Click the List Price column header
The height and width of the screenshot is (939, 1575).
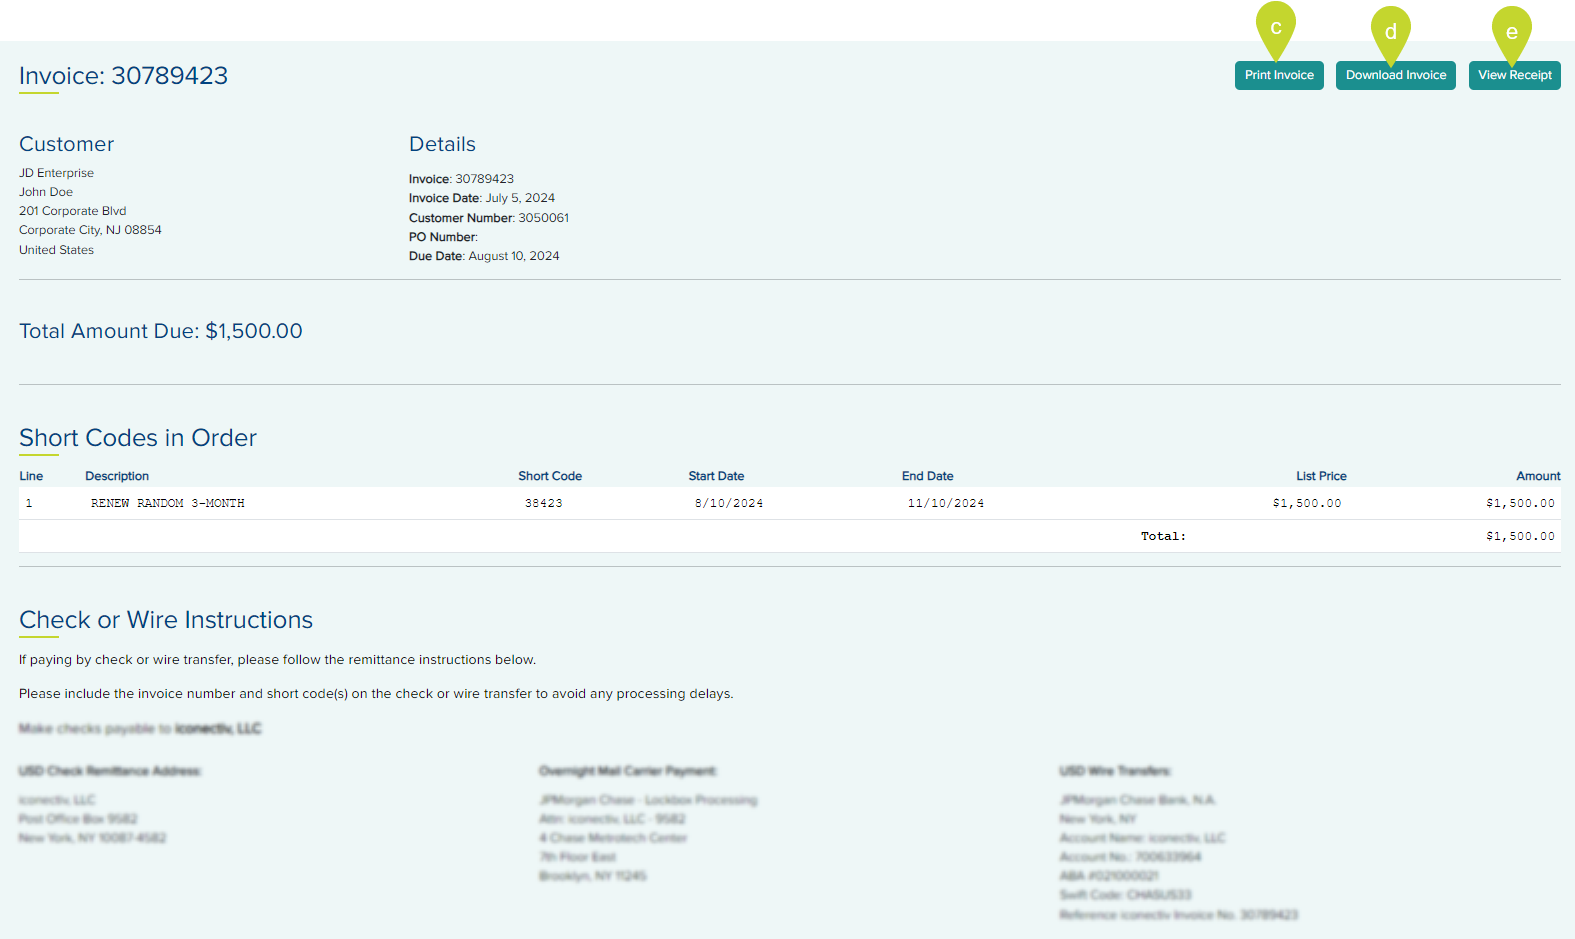coord(1320,476)
